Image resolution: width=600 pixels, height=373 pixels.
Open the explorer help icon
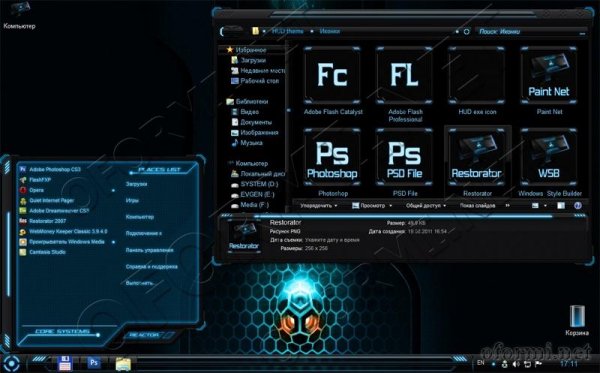click(x=578, y=205)
